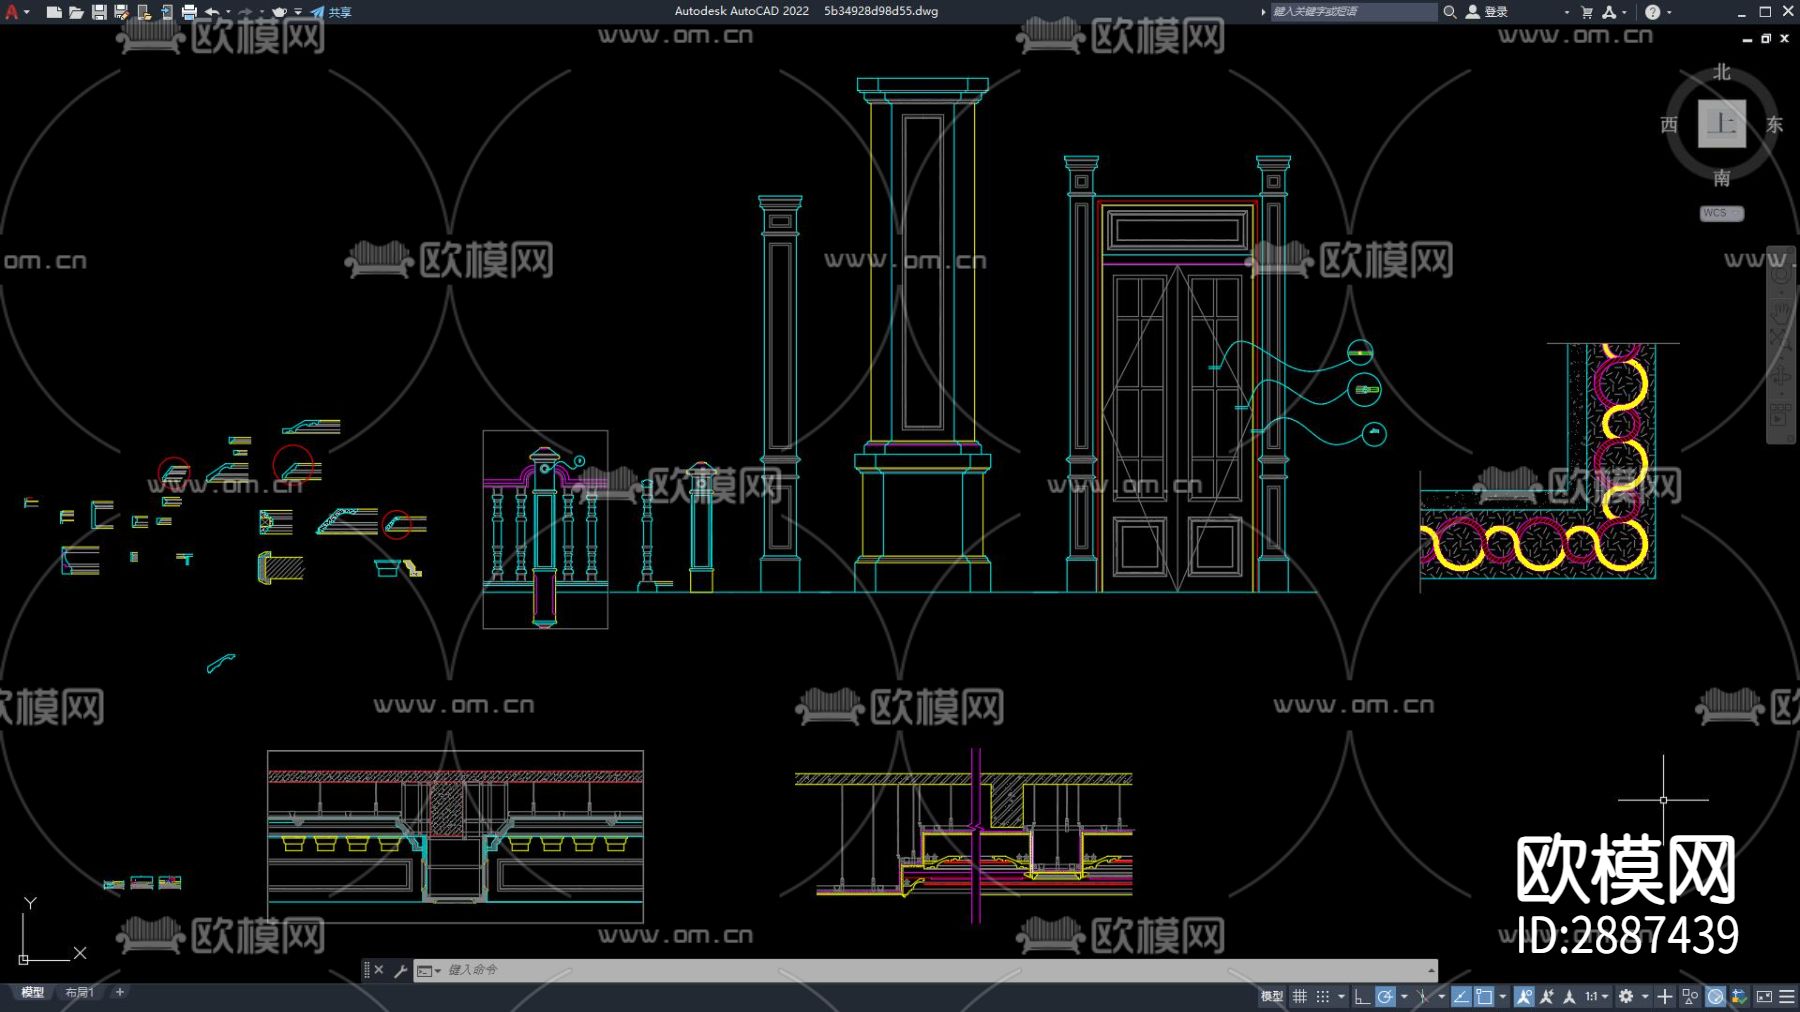Enable ortho mode from the status bar

(x=1360, y=996)
